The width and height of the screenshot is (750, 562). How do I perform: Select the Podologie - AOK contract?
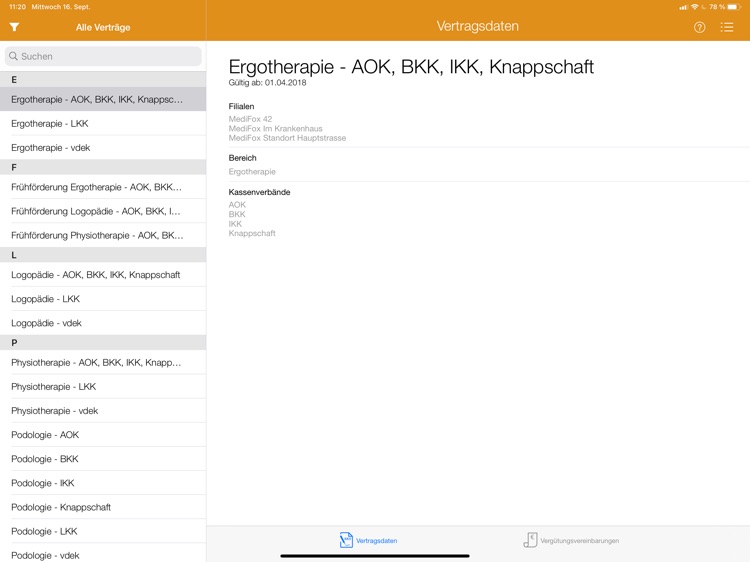[103, 435]
